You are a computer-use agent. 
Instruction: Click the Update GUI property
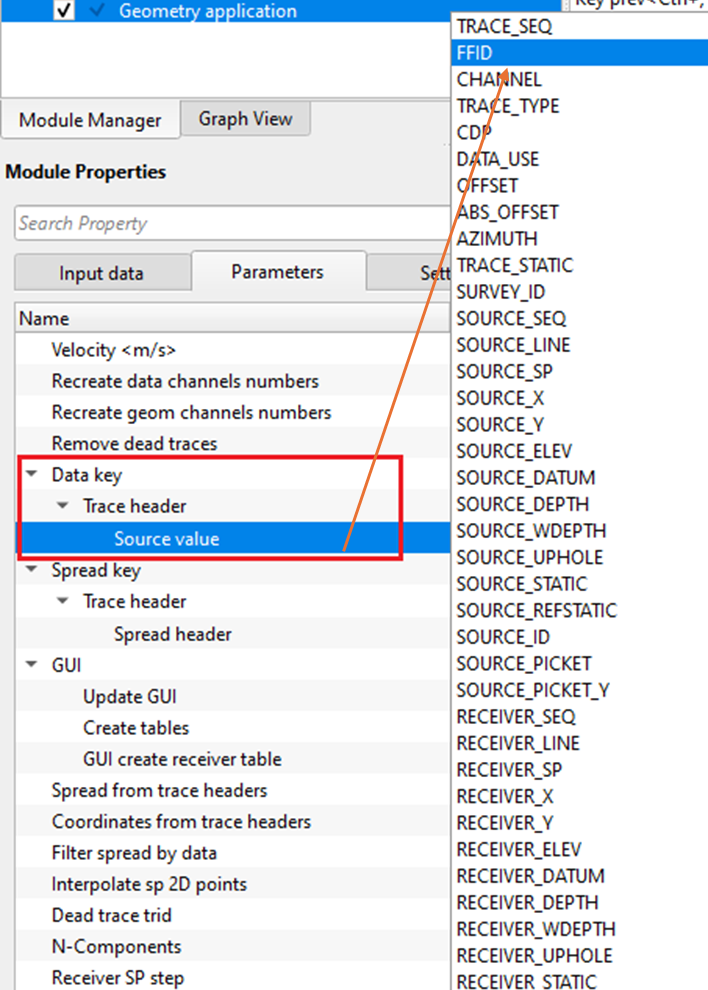(x=129, y=697)
